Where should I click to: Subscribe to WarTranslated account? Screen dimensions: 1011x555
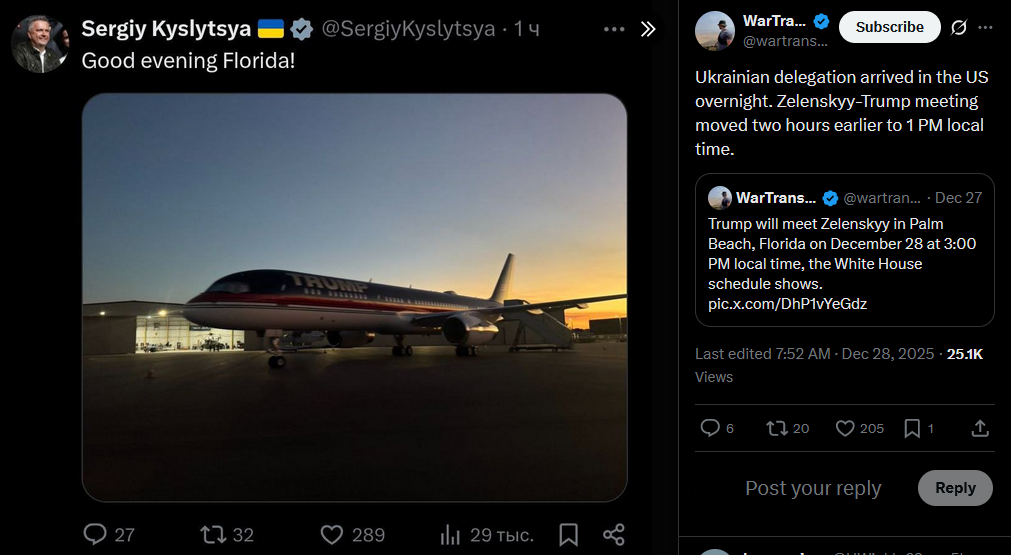click(x=889, y=27)
